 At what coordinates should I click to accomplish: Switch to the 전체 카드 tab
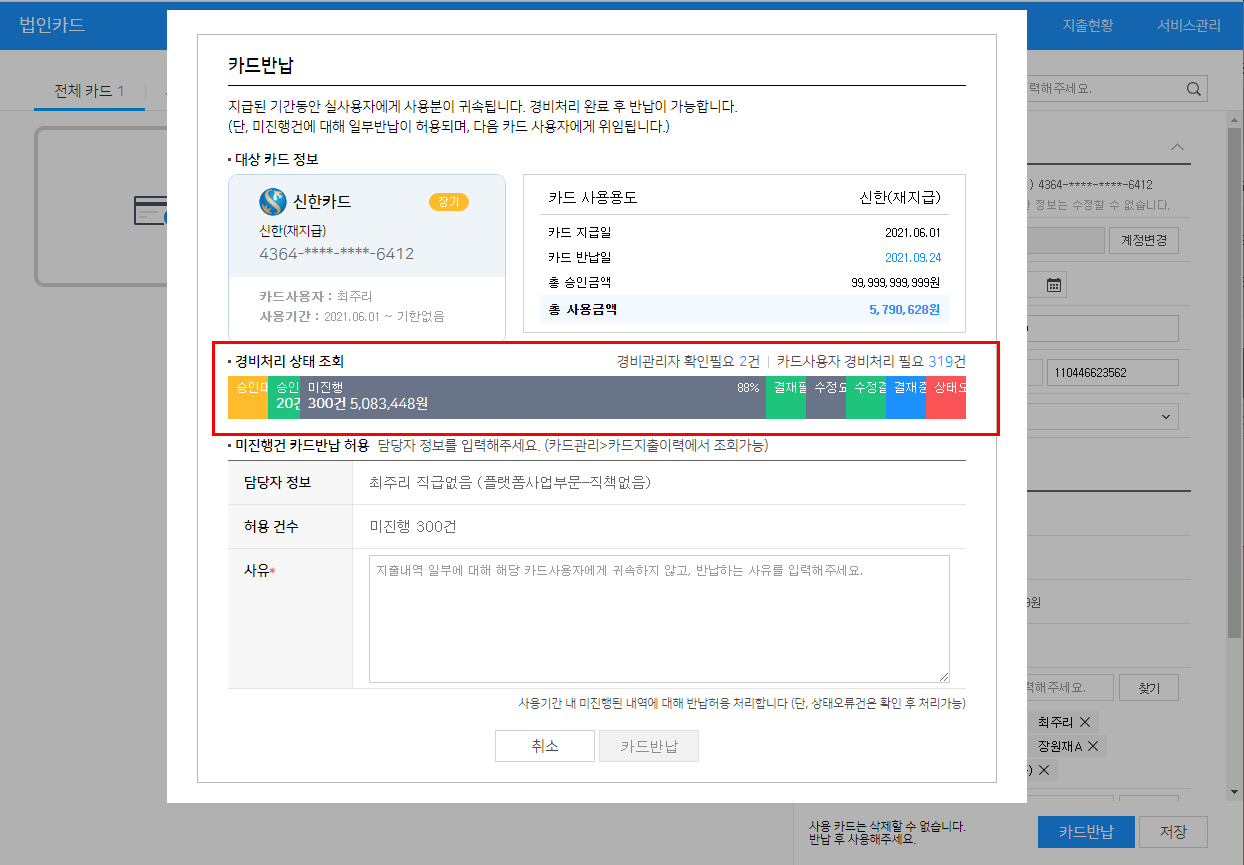(x=89, y=91)
